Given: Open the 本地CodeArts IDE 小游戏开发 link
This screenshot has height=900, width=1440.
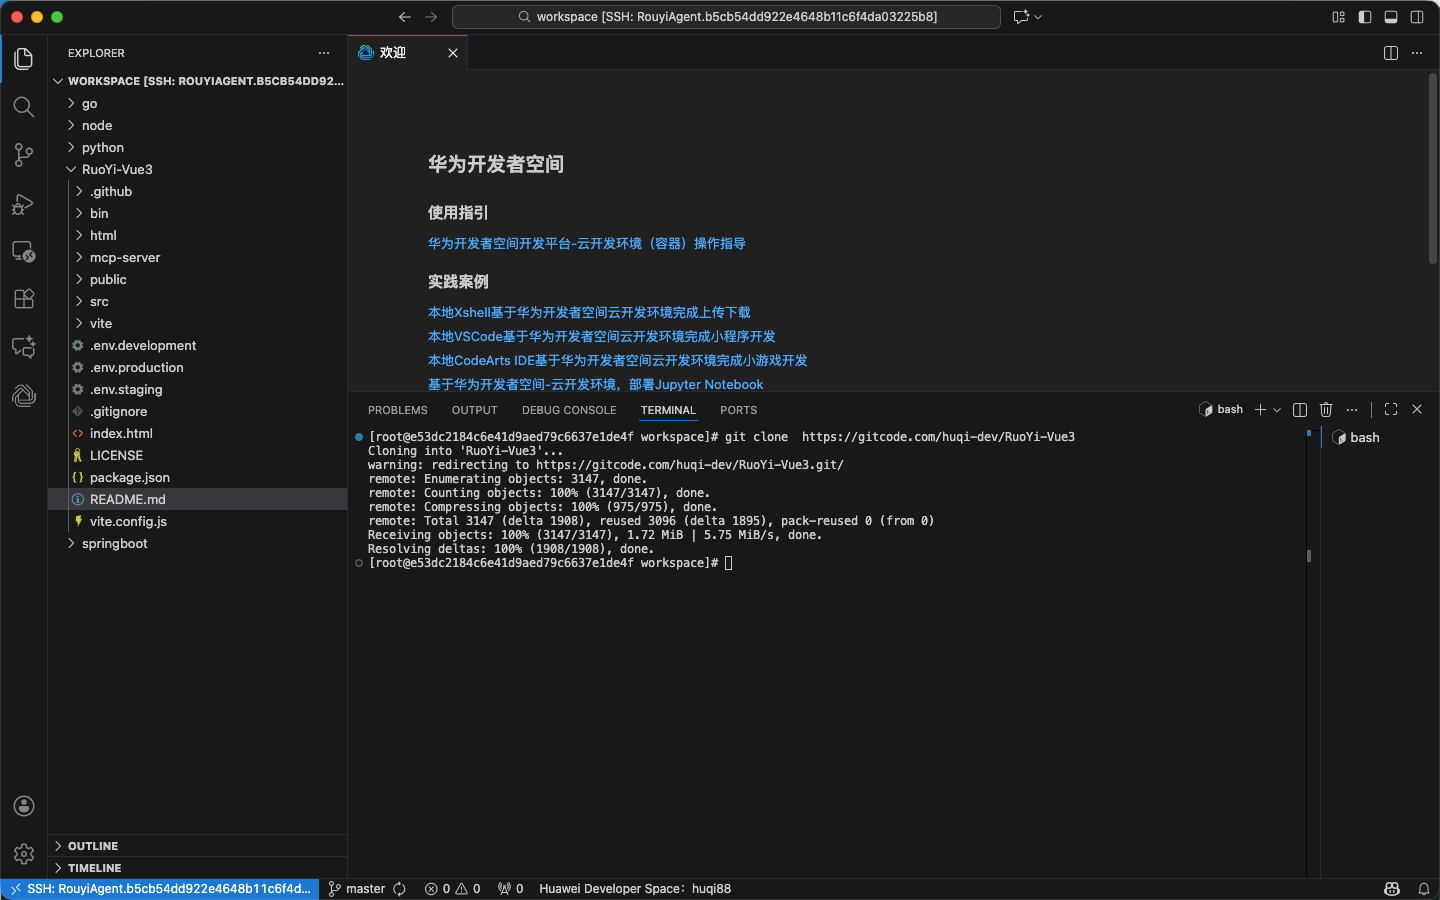Looking at the screenshot, I should (618, 361).
